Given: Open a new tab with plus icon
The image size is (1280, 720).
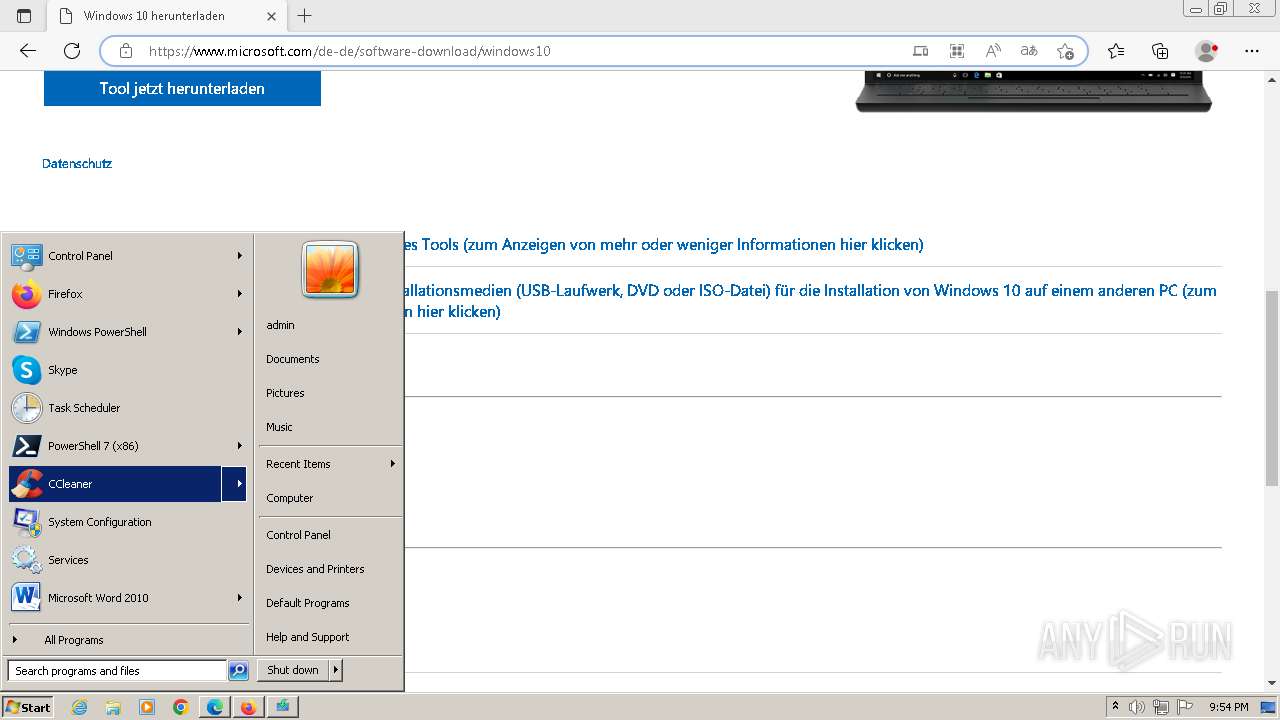Looking at the screenshot, I should (305, 16).
